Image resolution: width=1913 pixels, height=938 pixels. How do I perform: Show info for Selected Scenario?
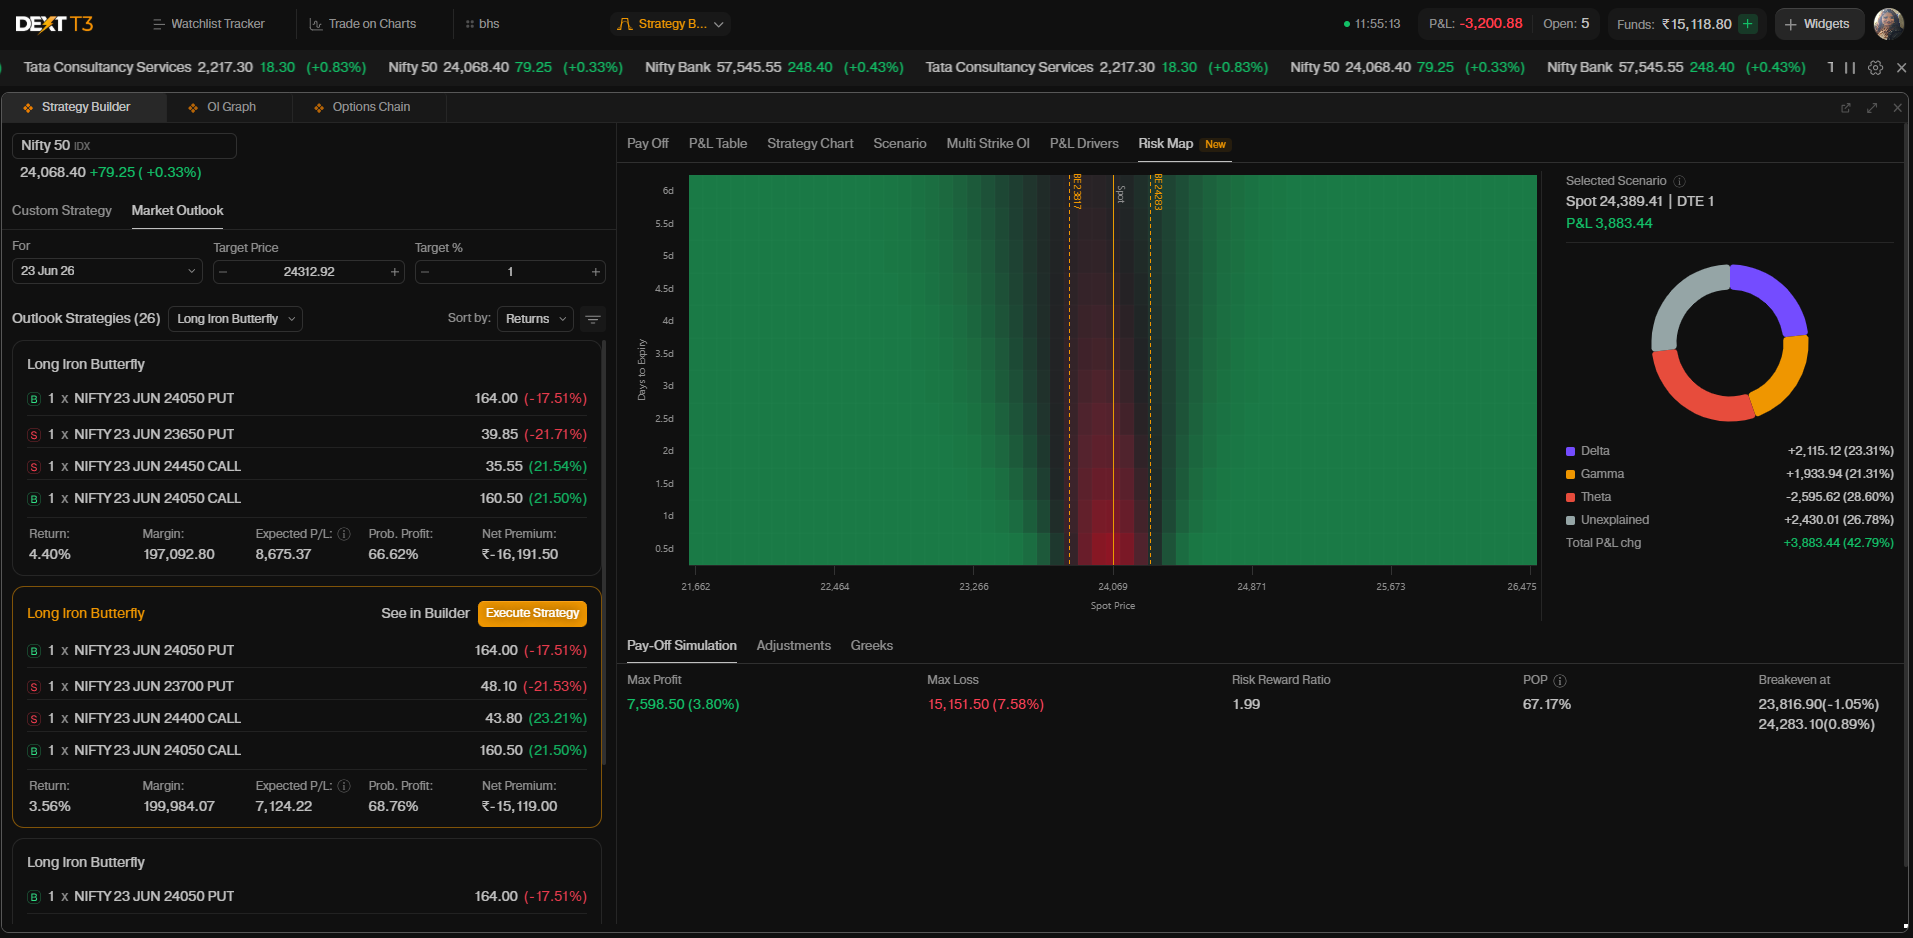(x=1680, y=181)
